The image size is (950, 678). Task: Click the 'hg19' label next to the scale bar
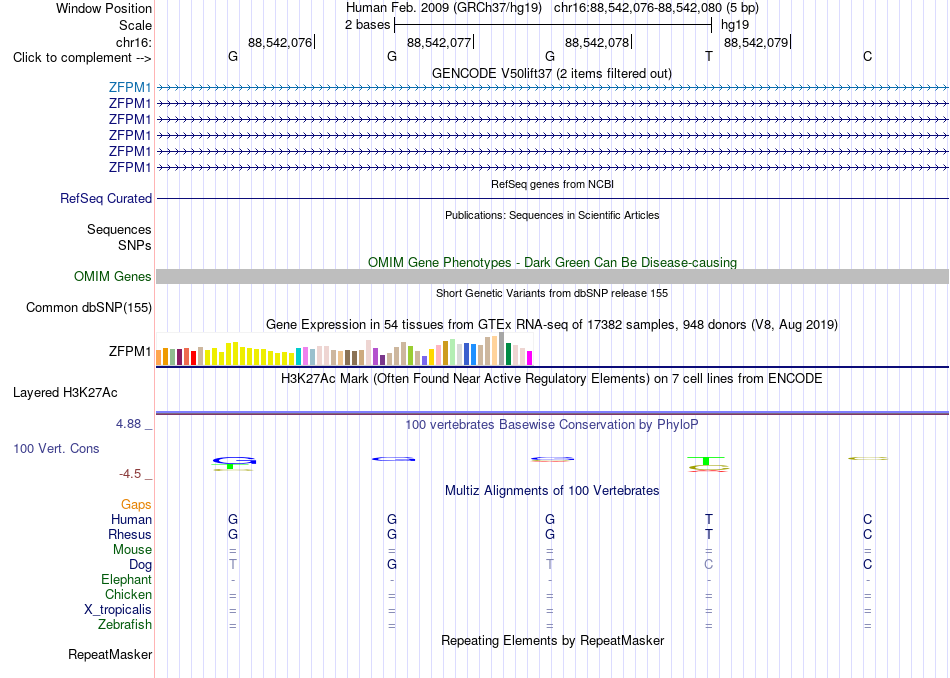(x=735, y=25)
